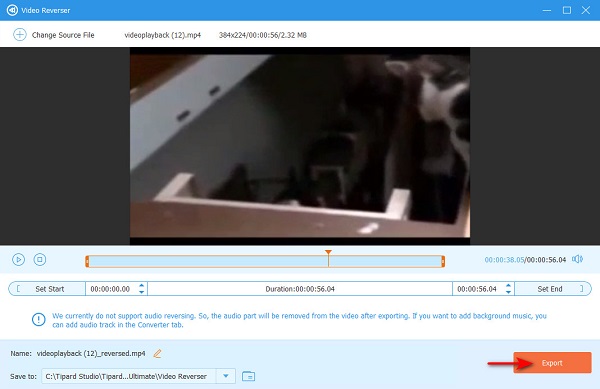The height and width of the screenshot is (389, 600).
Task: Click the Set End button
Action: coord(553,289)
